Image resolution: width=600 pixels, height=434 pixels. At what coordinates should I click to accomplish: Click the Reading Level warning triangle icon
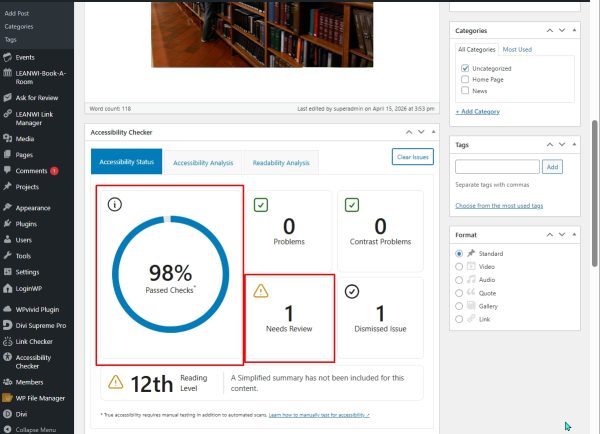pos(116,382)
